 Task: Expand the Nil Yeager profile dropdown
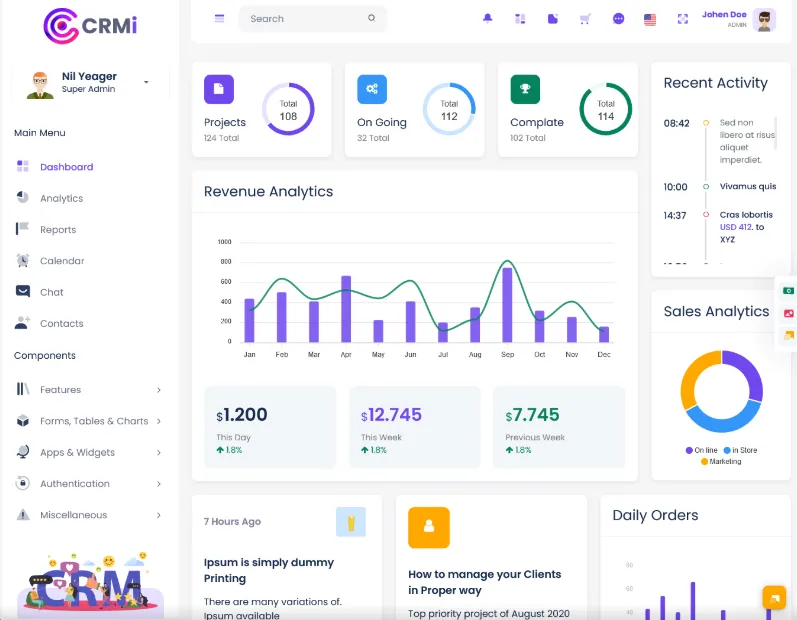pyautogui.click(x=146, y=82)
